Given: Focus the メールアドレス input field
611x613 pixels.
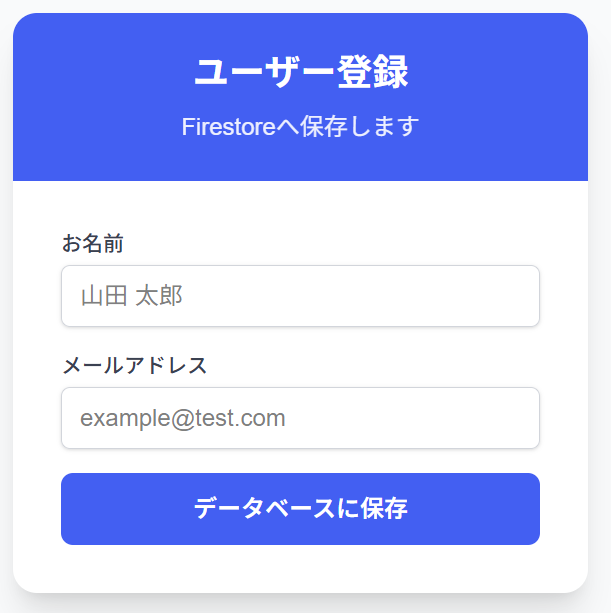Looking at the screenshot, I should click(300, 418).
